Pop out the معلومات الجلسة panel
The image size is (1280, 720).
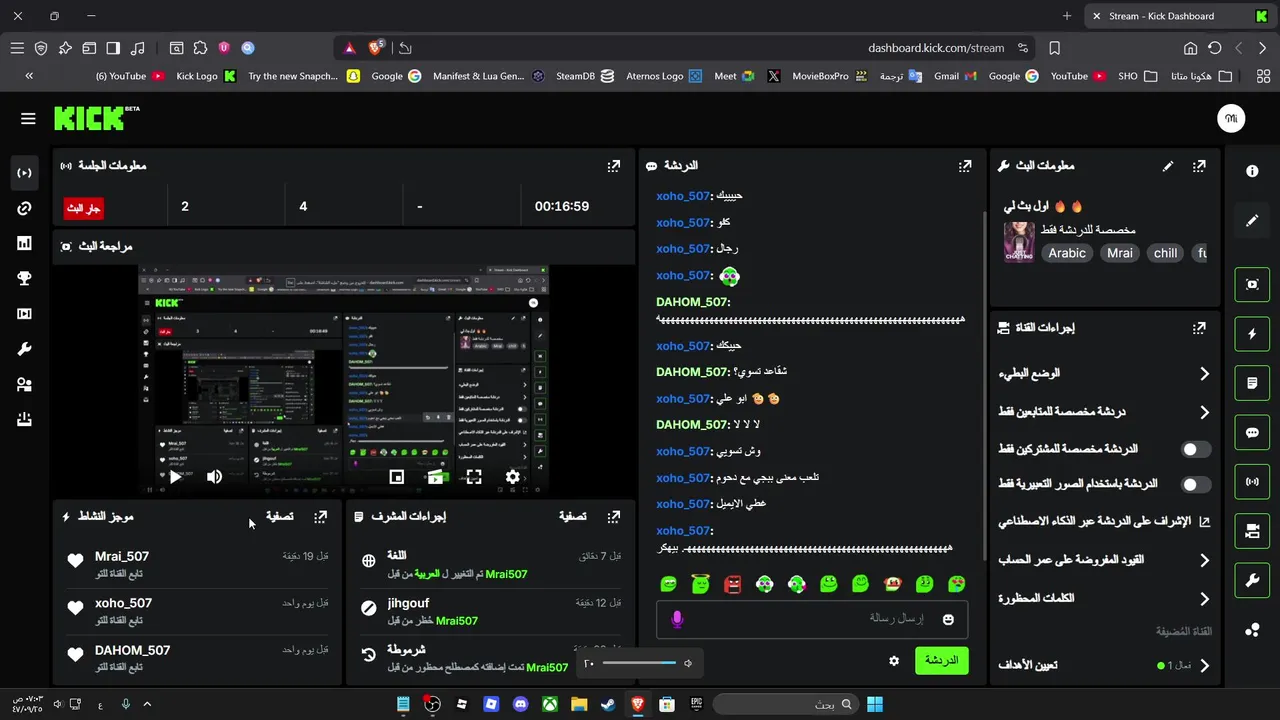pyautogui.click(x=614, y=166)
